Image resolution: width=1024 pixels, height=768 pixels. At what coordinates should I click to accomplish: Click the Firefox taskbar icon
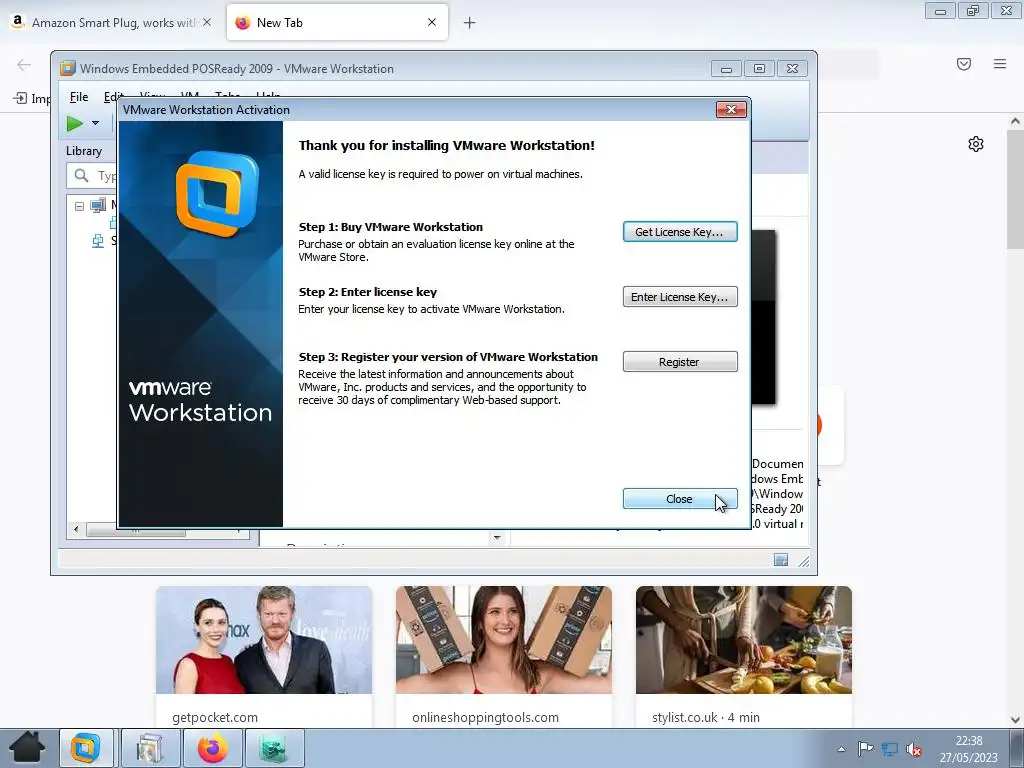(213, 748)
